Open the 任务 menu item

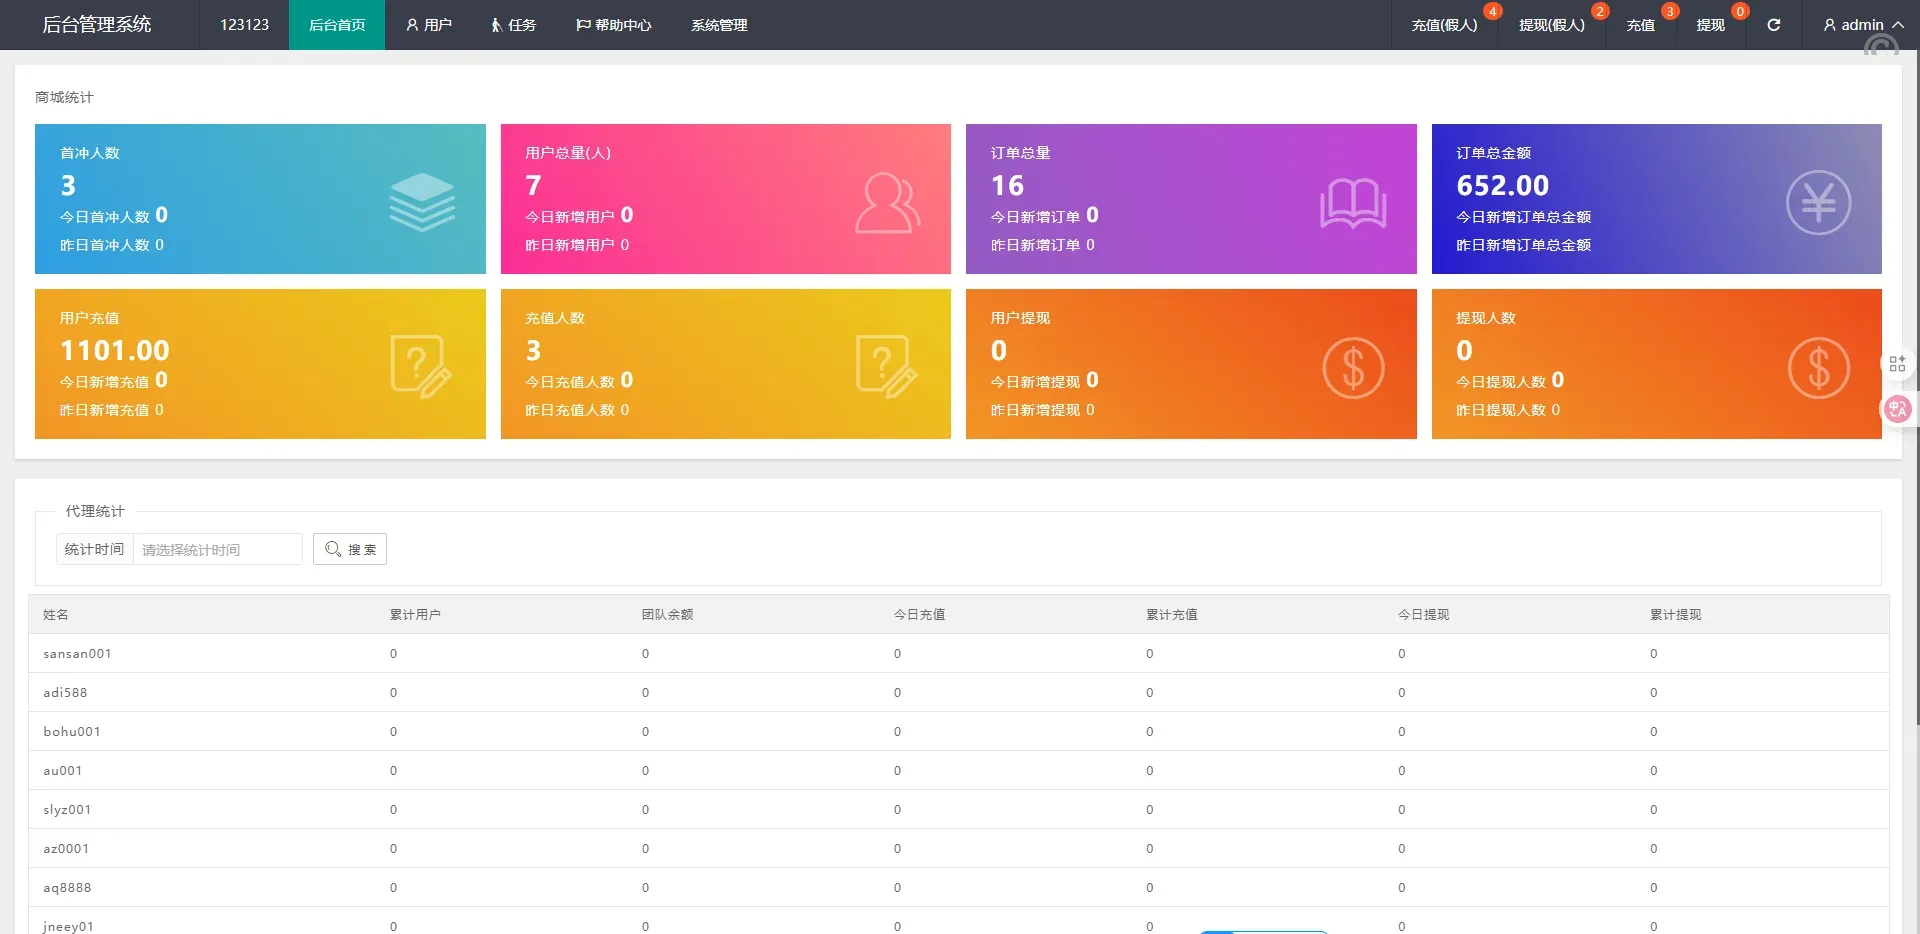pyautogui.click(x=513, y=25)
